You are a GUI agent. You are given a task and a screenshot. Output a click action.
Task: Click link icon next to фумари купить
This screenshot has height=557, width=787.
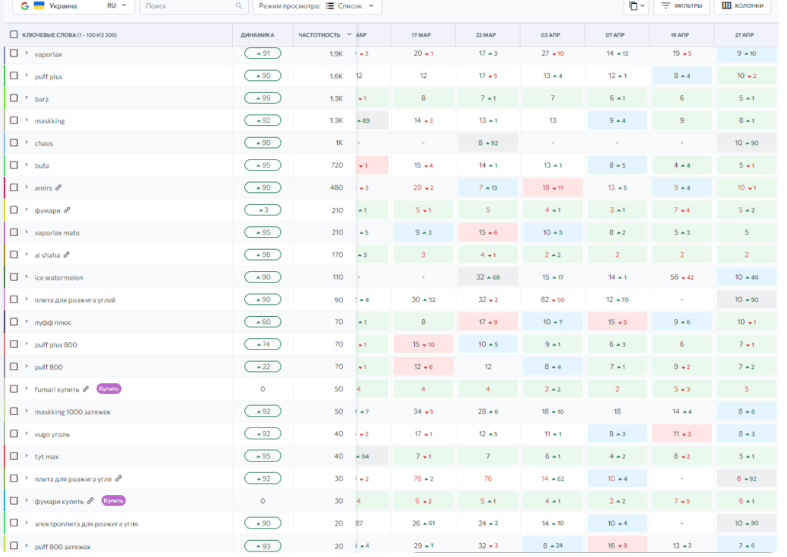[90, 501]
